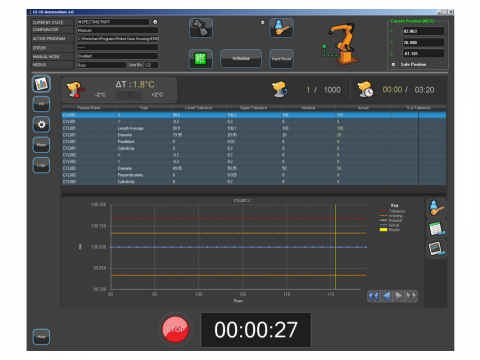
Task: Click the Manual Mode field showing Disabled
Action: [117, 56]
